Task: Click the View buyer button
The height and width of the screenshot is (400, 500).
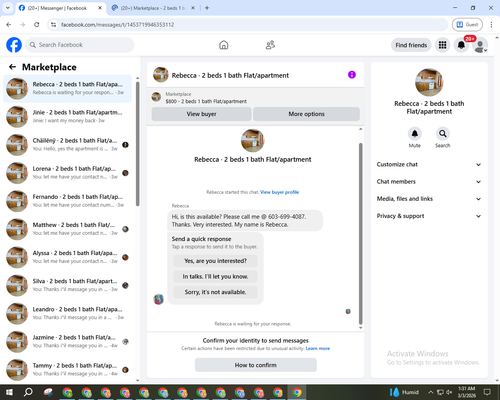Action: 201,114
